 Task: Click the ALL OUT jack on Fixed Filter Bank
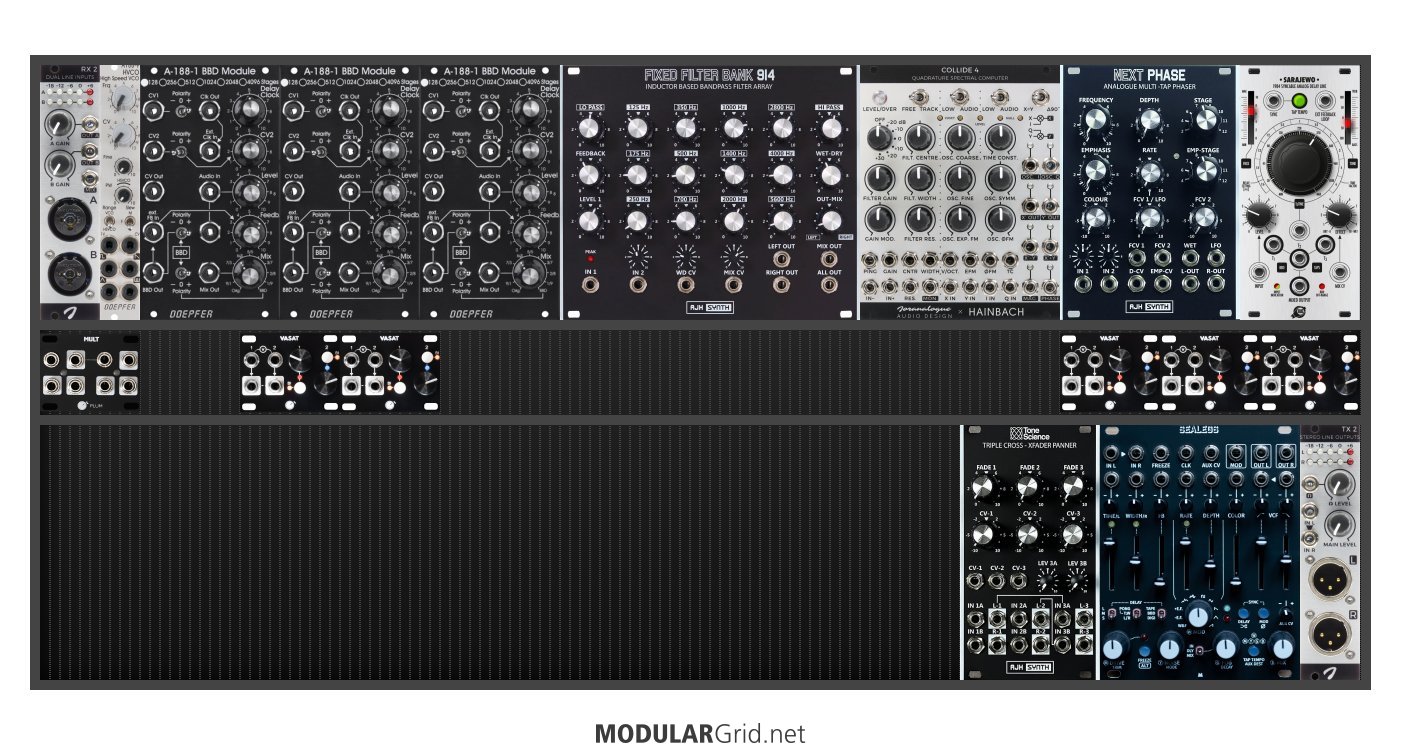click(x=830, y=285)
